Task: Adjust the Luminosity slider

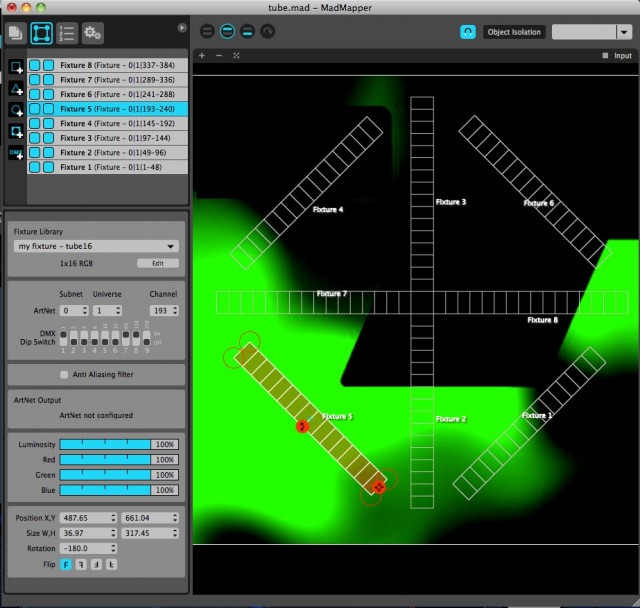Action: coord(105,443)
